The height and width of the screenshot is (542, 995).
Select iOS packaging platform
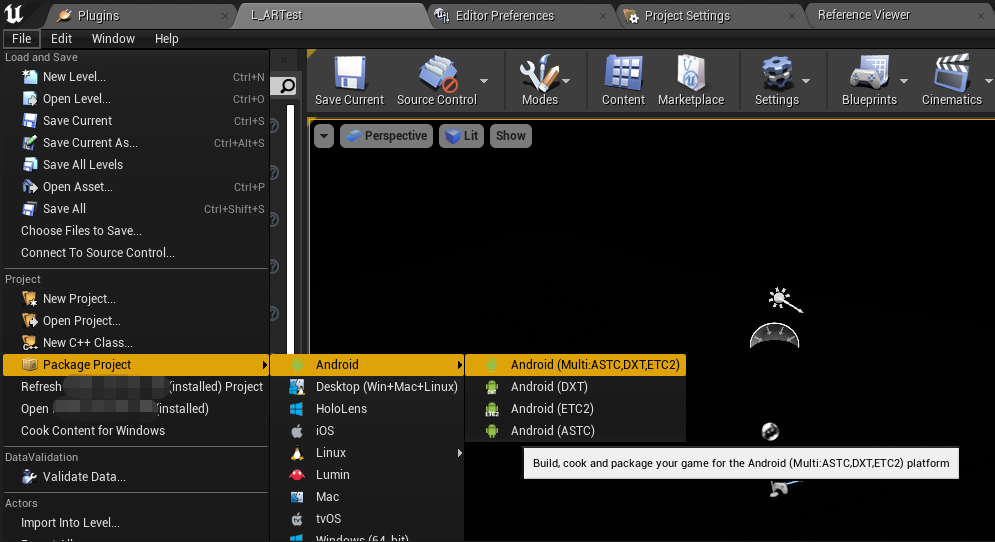coord(367,431)
